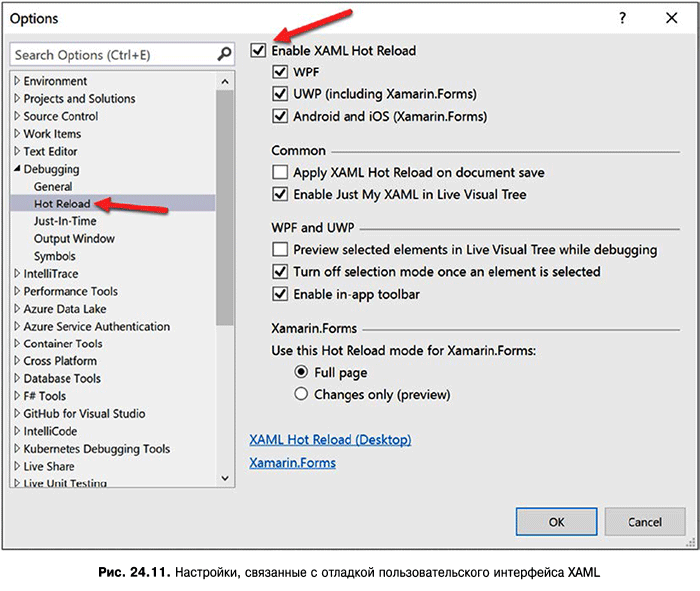The height and width of the screenshot is (591, 700).
Task: Collapse the Debugging tree node
Action: 17,169
